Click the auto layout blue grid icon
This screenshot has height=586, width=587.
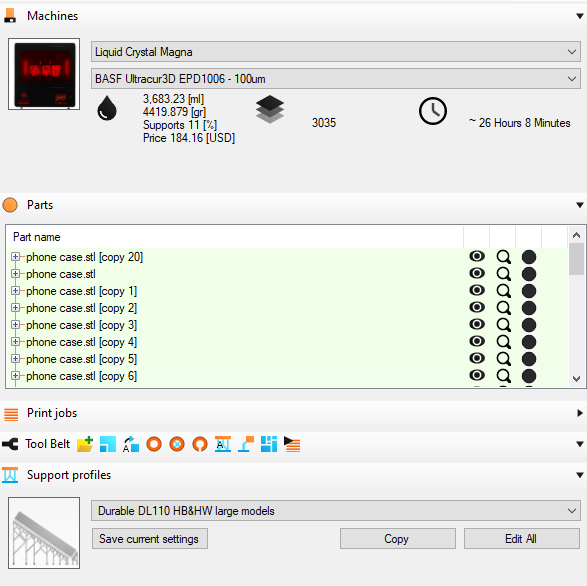(269, 444)
